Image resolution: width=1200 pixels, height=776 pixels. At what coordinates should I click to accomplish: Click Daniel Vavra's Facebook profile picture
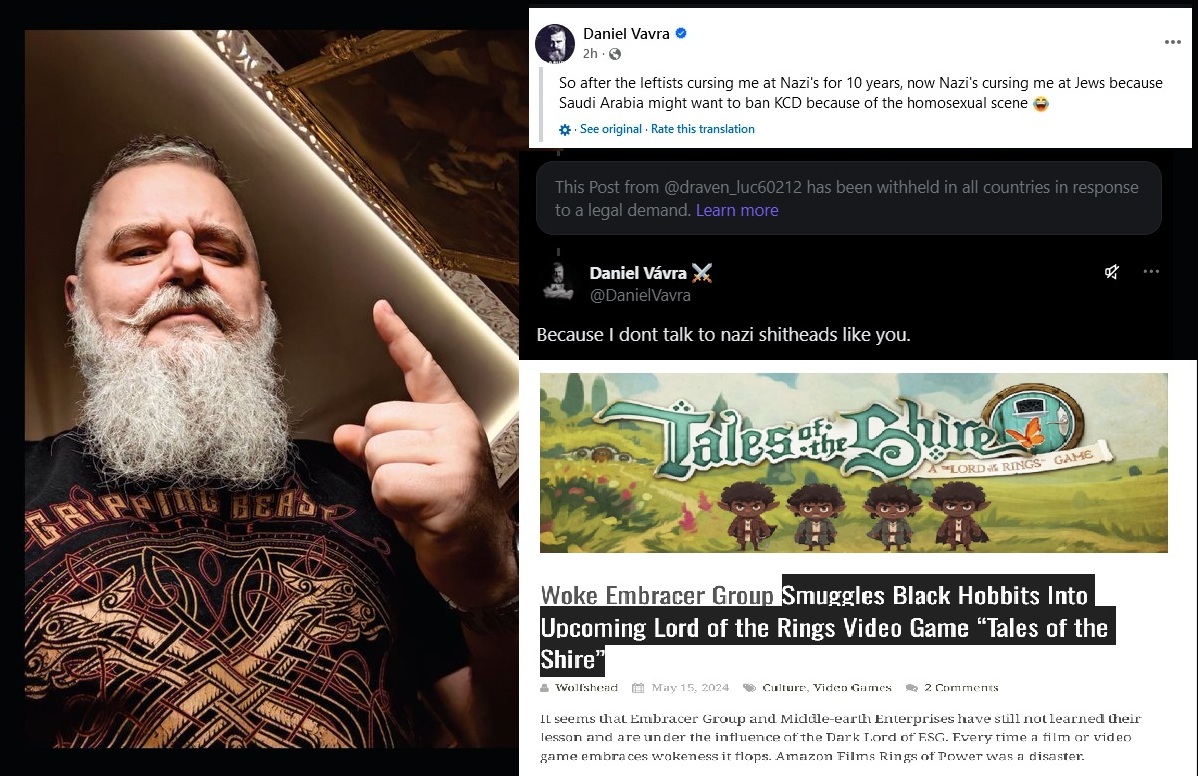555,43
